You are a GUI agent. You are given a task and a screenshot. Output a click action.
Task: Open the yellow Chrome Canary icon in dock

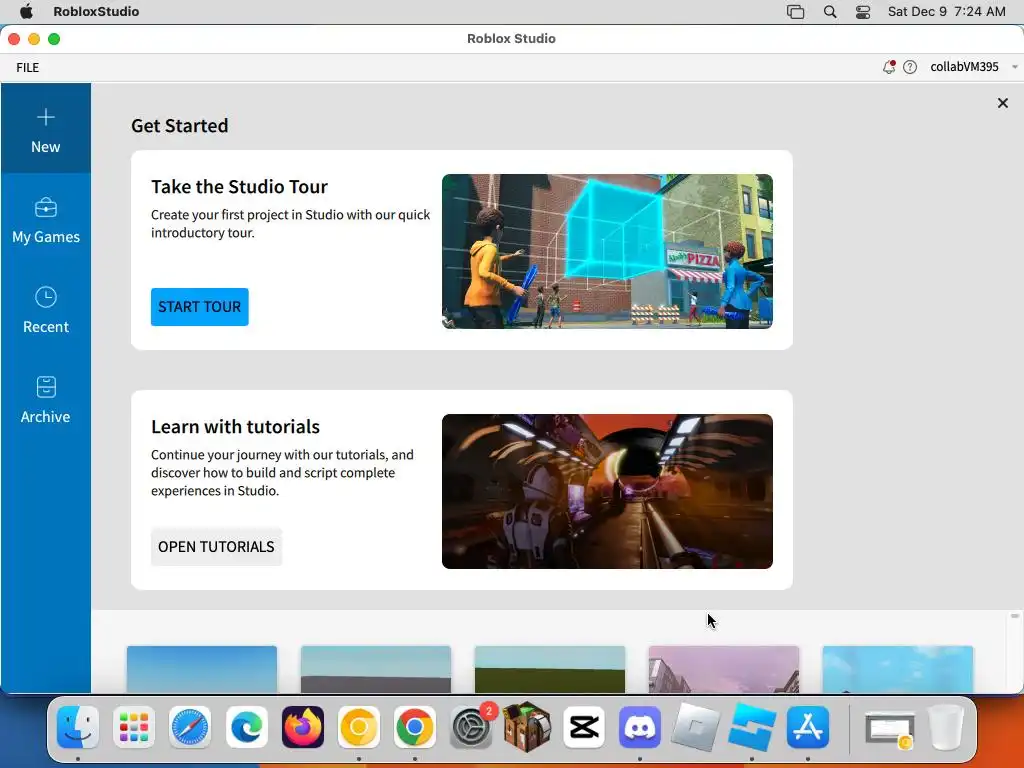tap(359, 727)
